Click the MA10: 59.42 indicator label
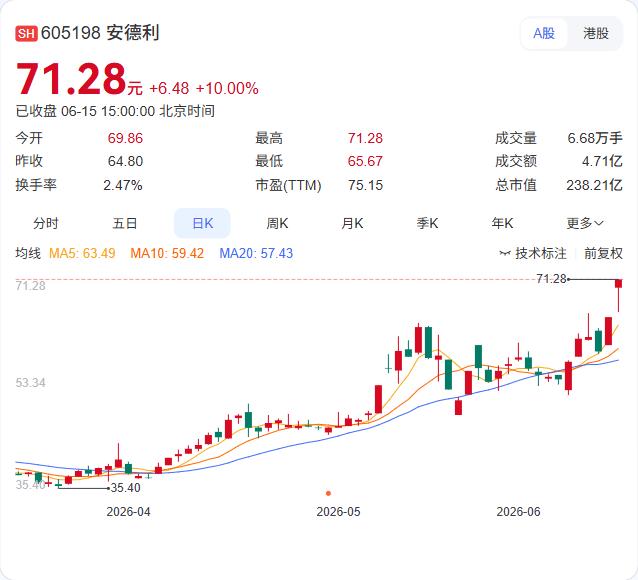 [167, 254]
